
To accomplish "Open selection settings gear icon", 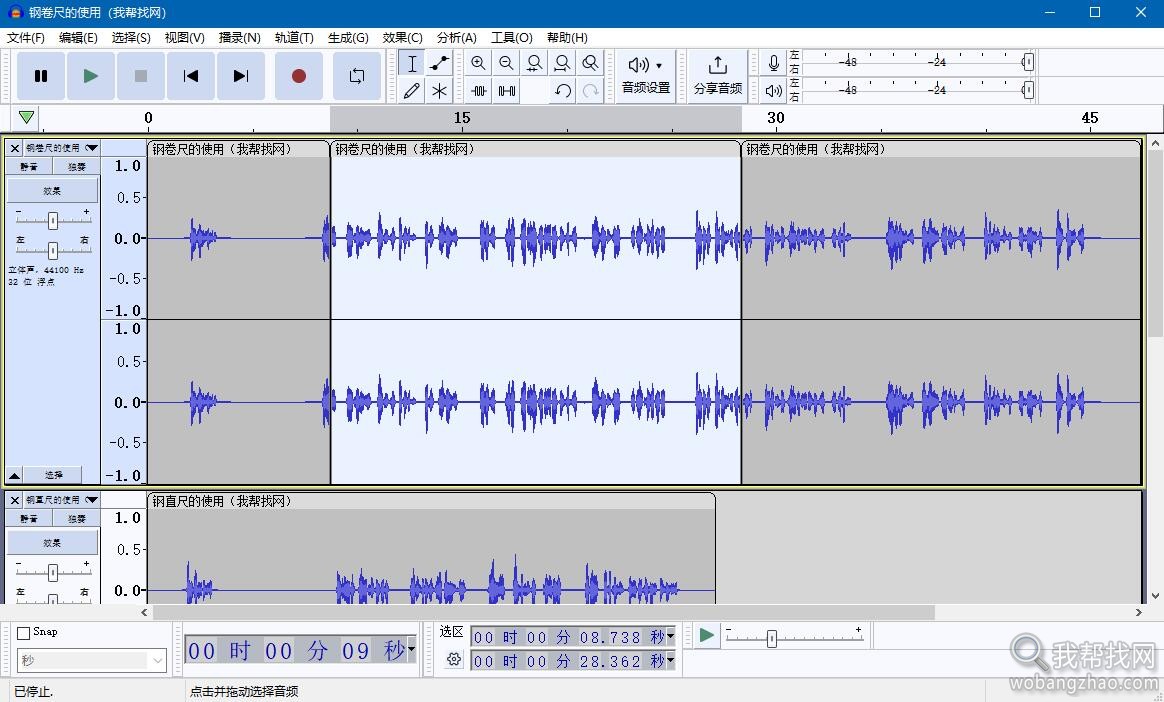I will [454, 659].
